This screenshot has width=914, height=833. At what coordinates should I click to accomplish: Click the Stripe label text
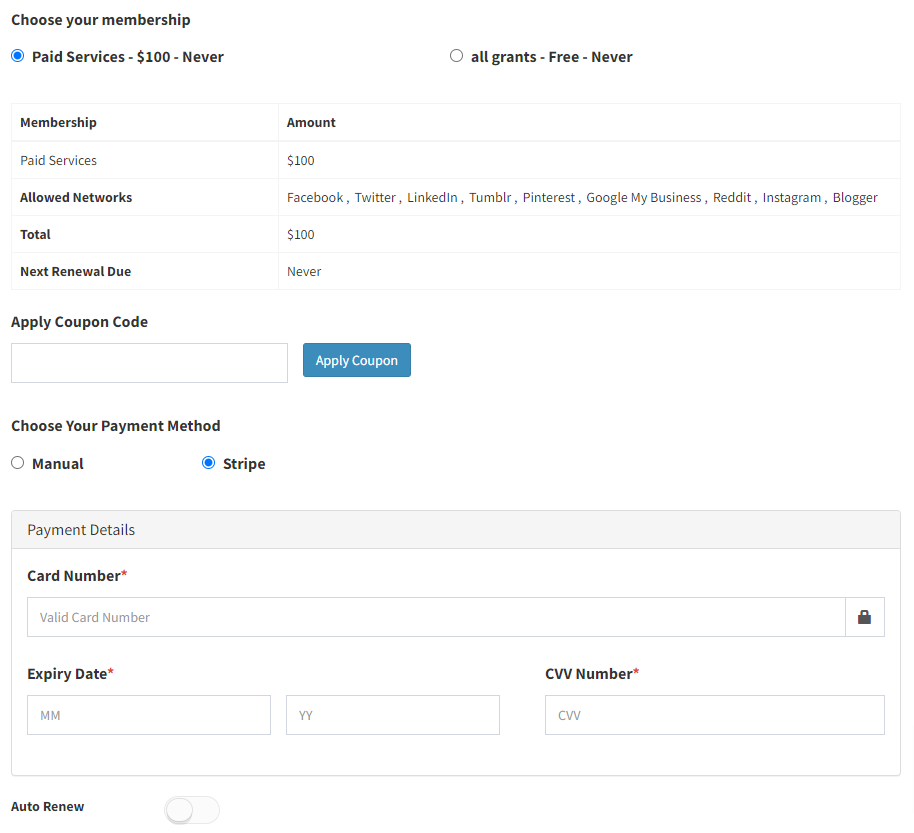tap(244, 464)
